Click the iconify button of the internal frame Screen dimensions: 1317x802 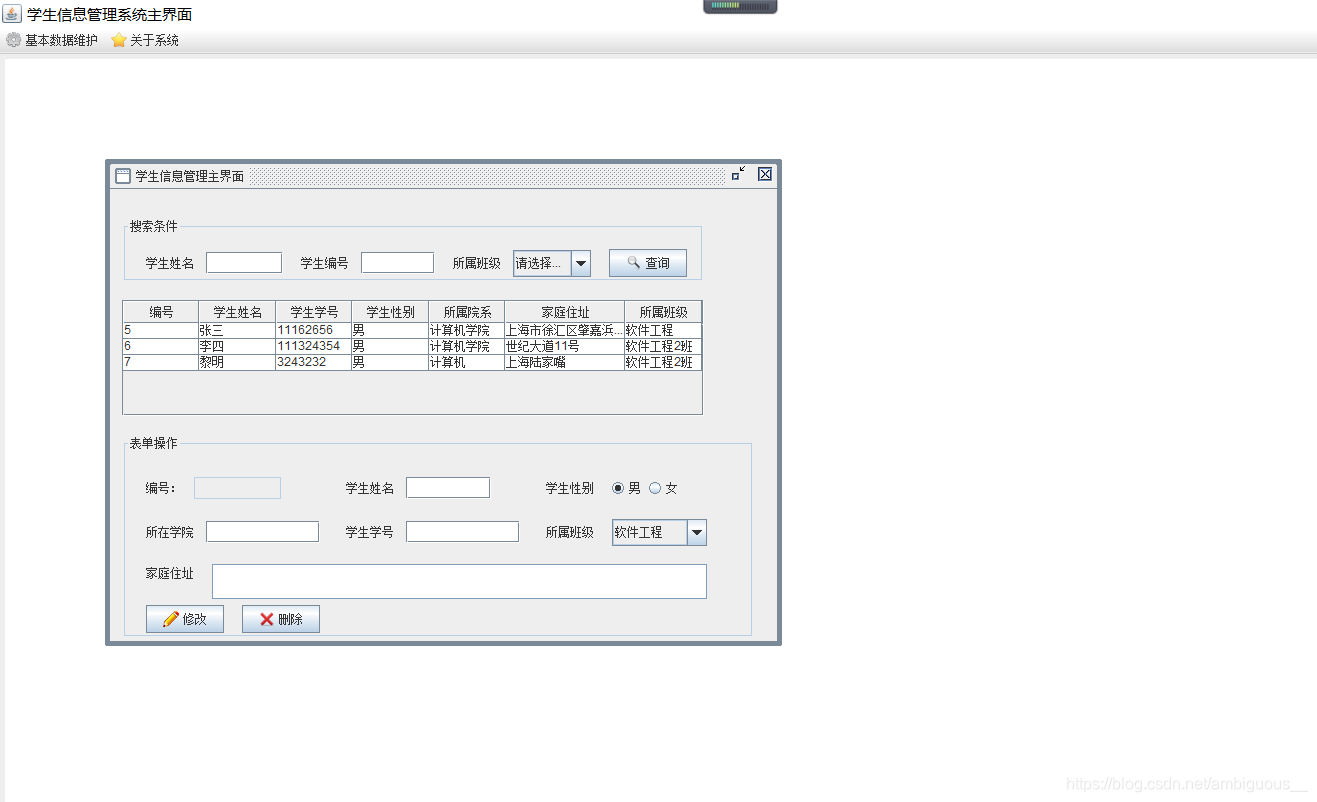point(738,174)
